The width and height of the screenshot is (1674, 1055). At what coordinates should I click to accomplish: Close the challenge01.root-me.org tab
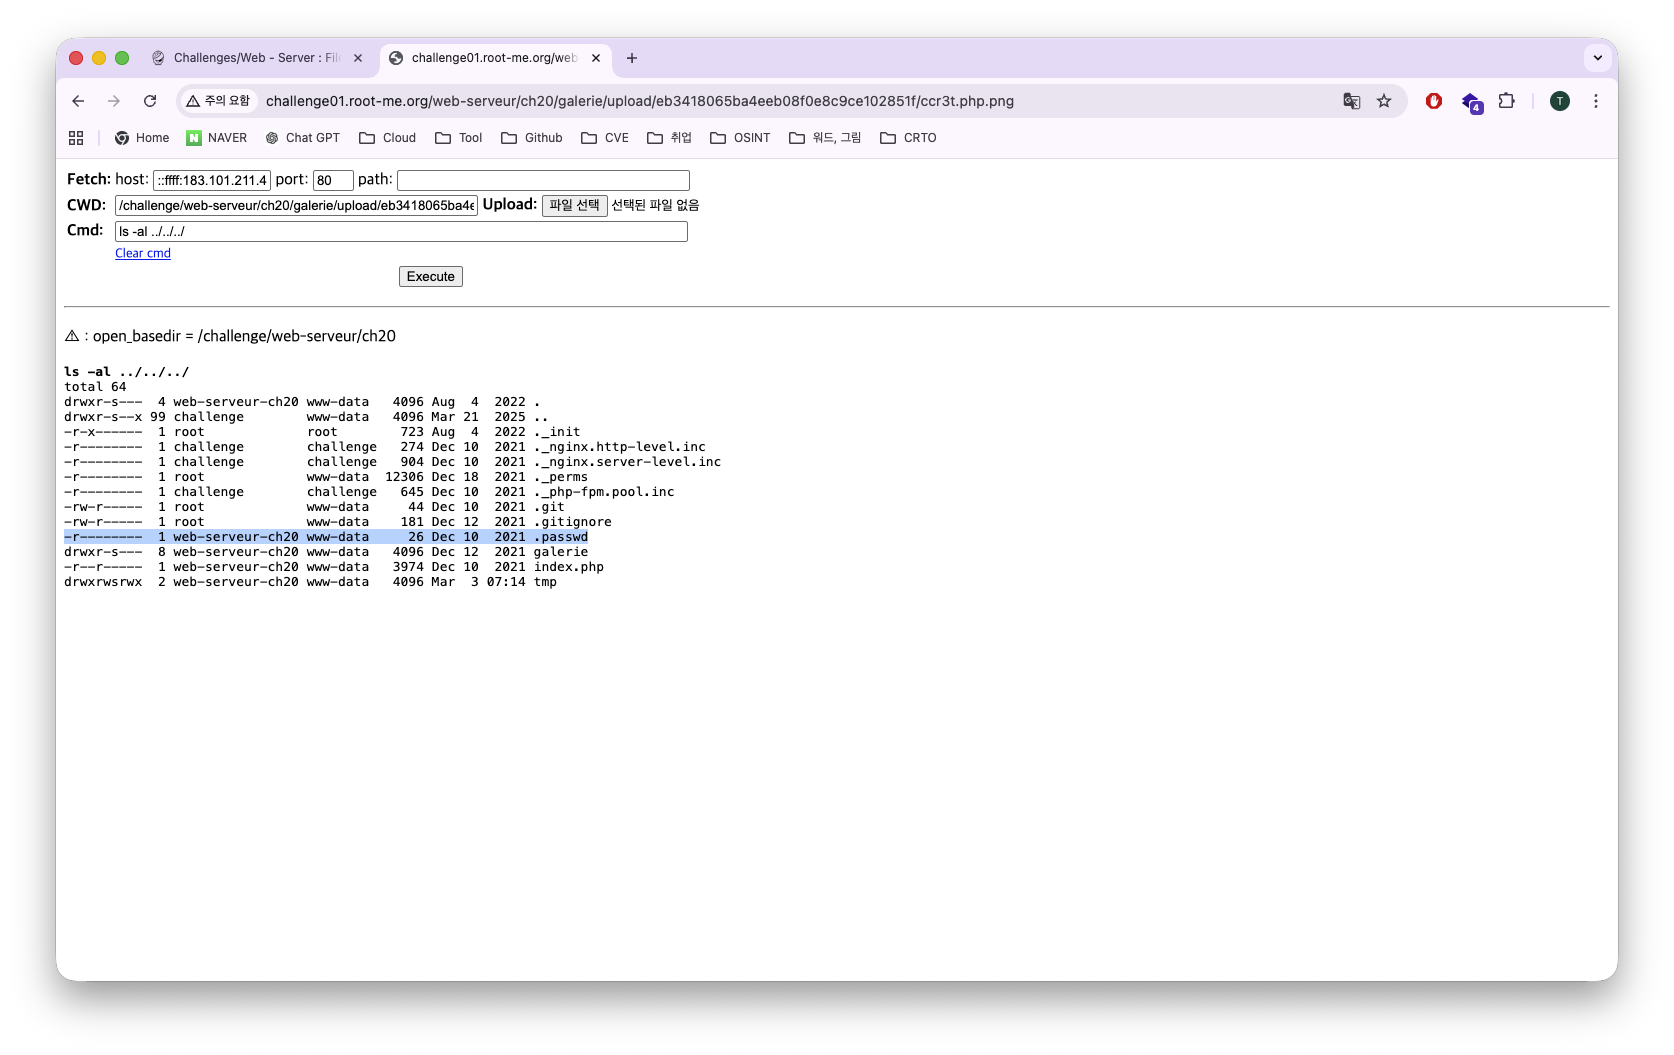(x=596, y=58)
